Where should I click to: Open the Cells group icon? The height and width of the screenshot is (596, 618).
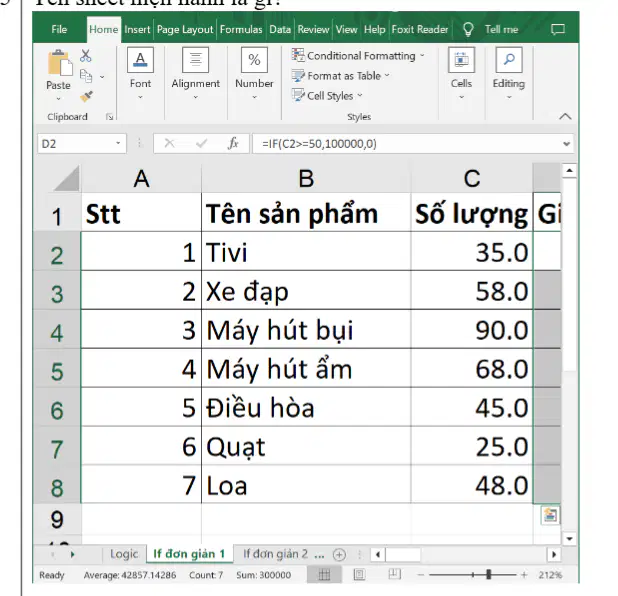(461, 60)
